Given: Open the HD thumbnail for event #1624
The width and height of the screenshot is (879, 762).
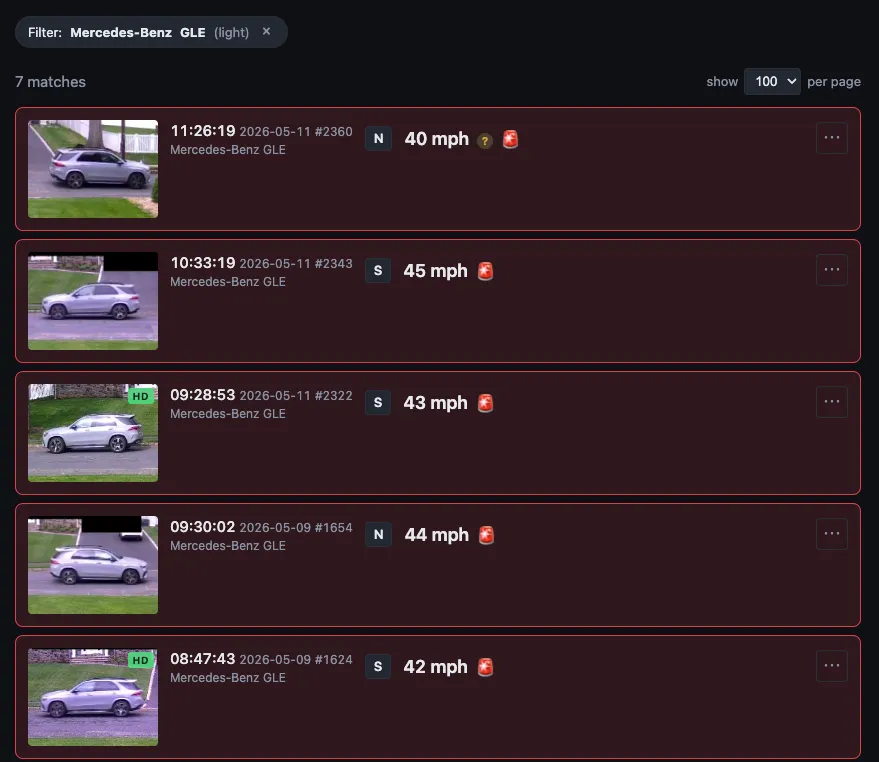Looking at the screenshot, I should tap(93, 697).
